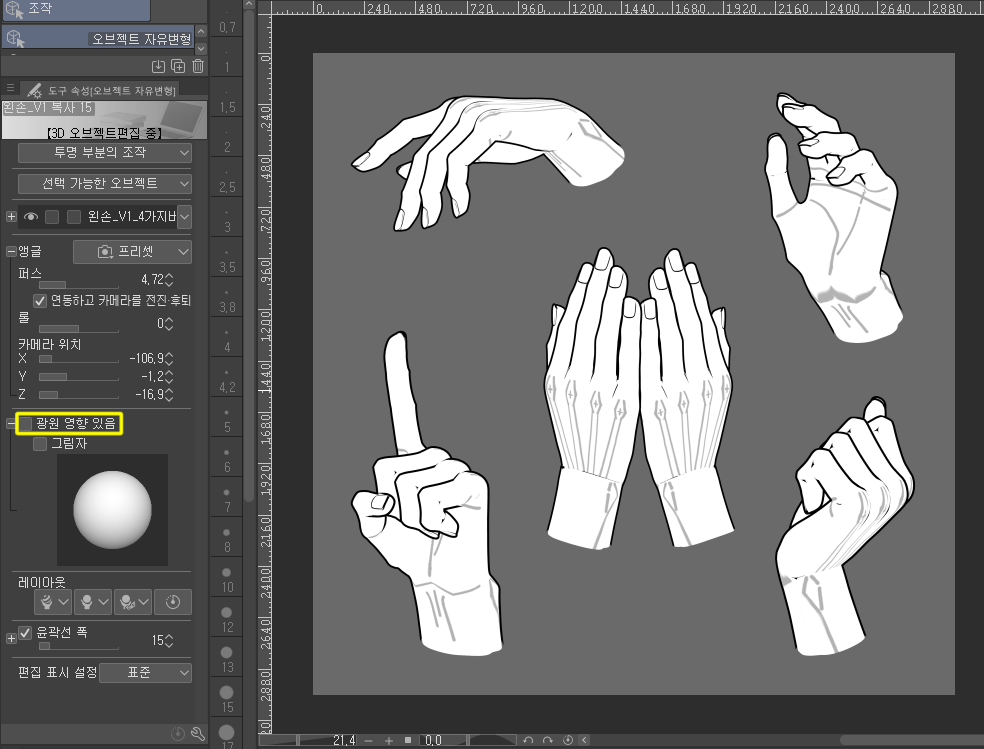Open the 선택 가능한 오브젝트 selector
The height and width of the screenshot is (749, 984).
(x=103, y=183)
